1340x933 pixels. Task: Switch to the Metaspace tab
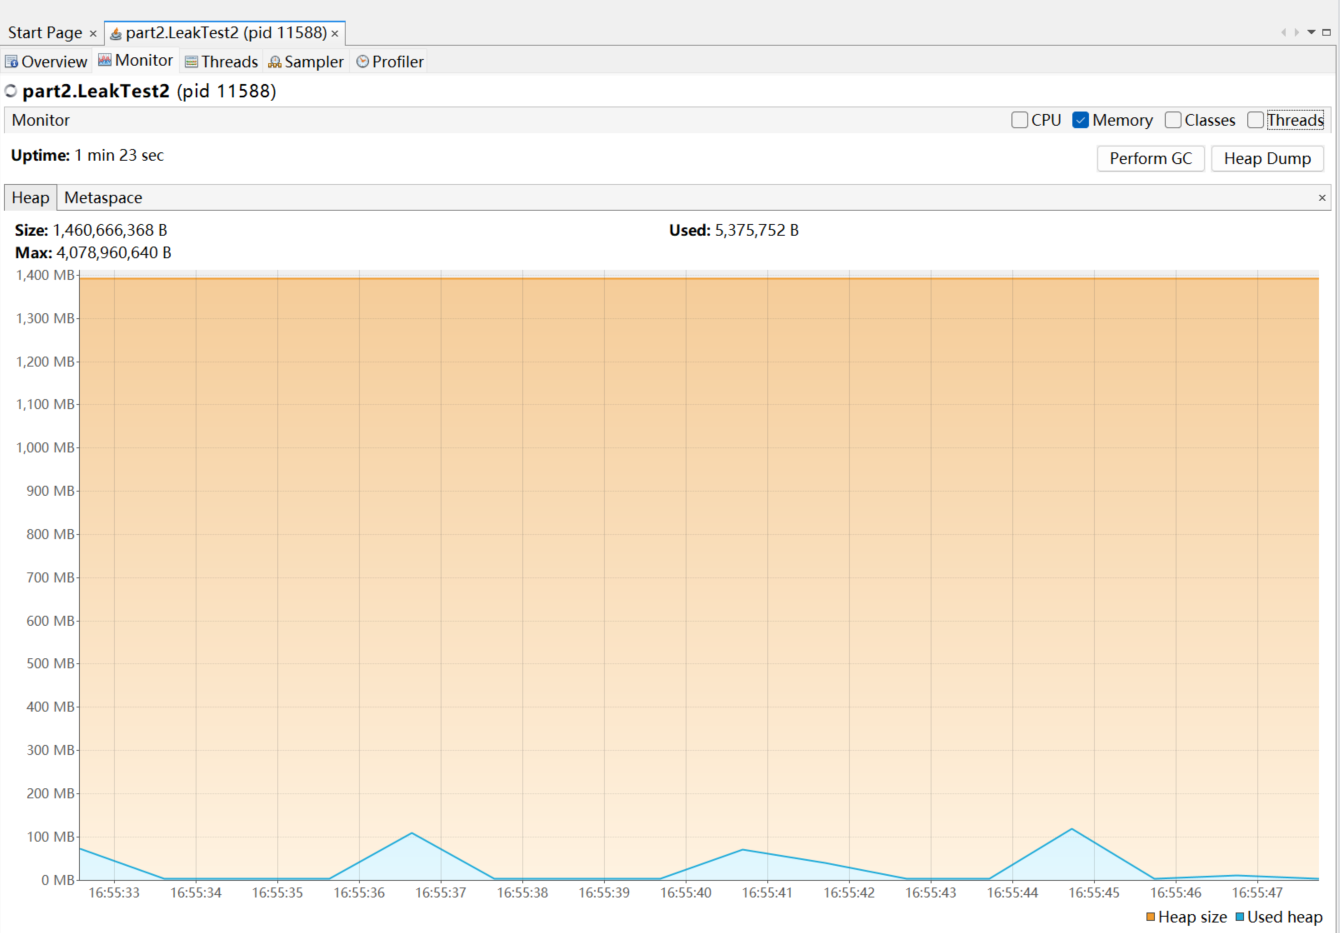pos(103,198)
